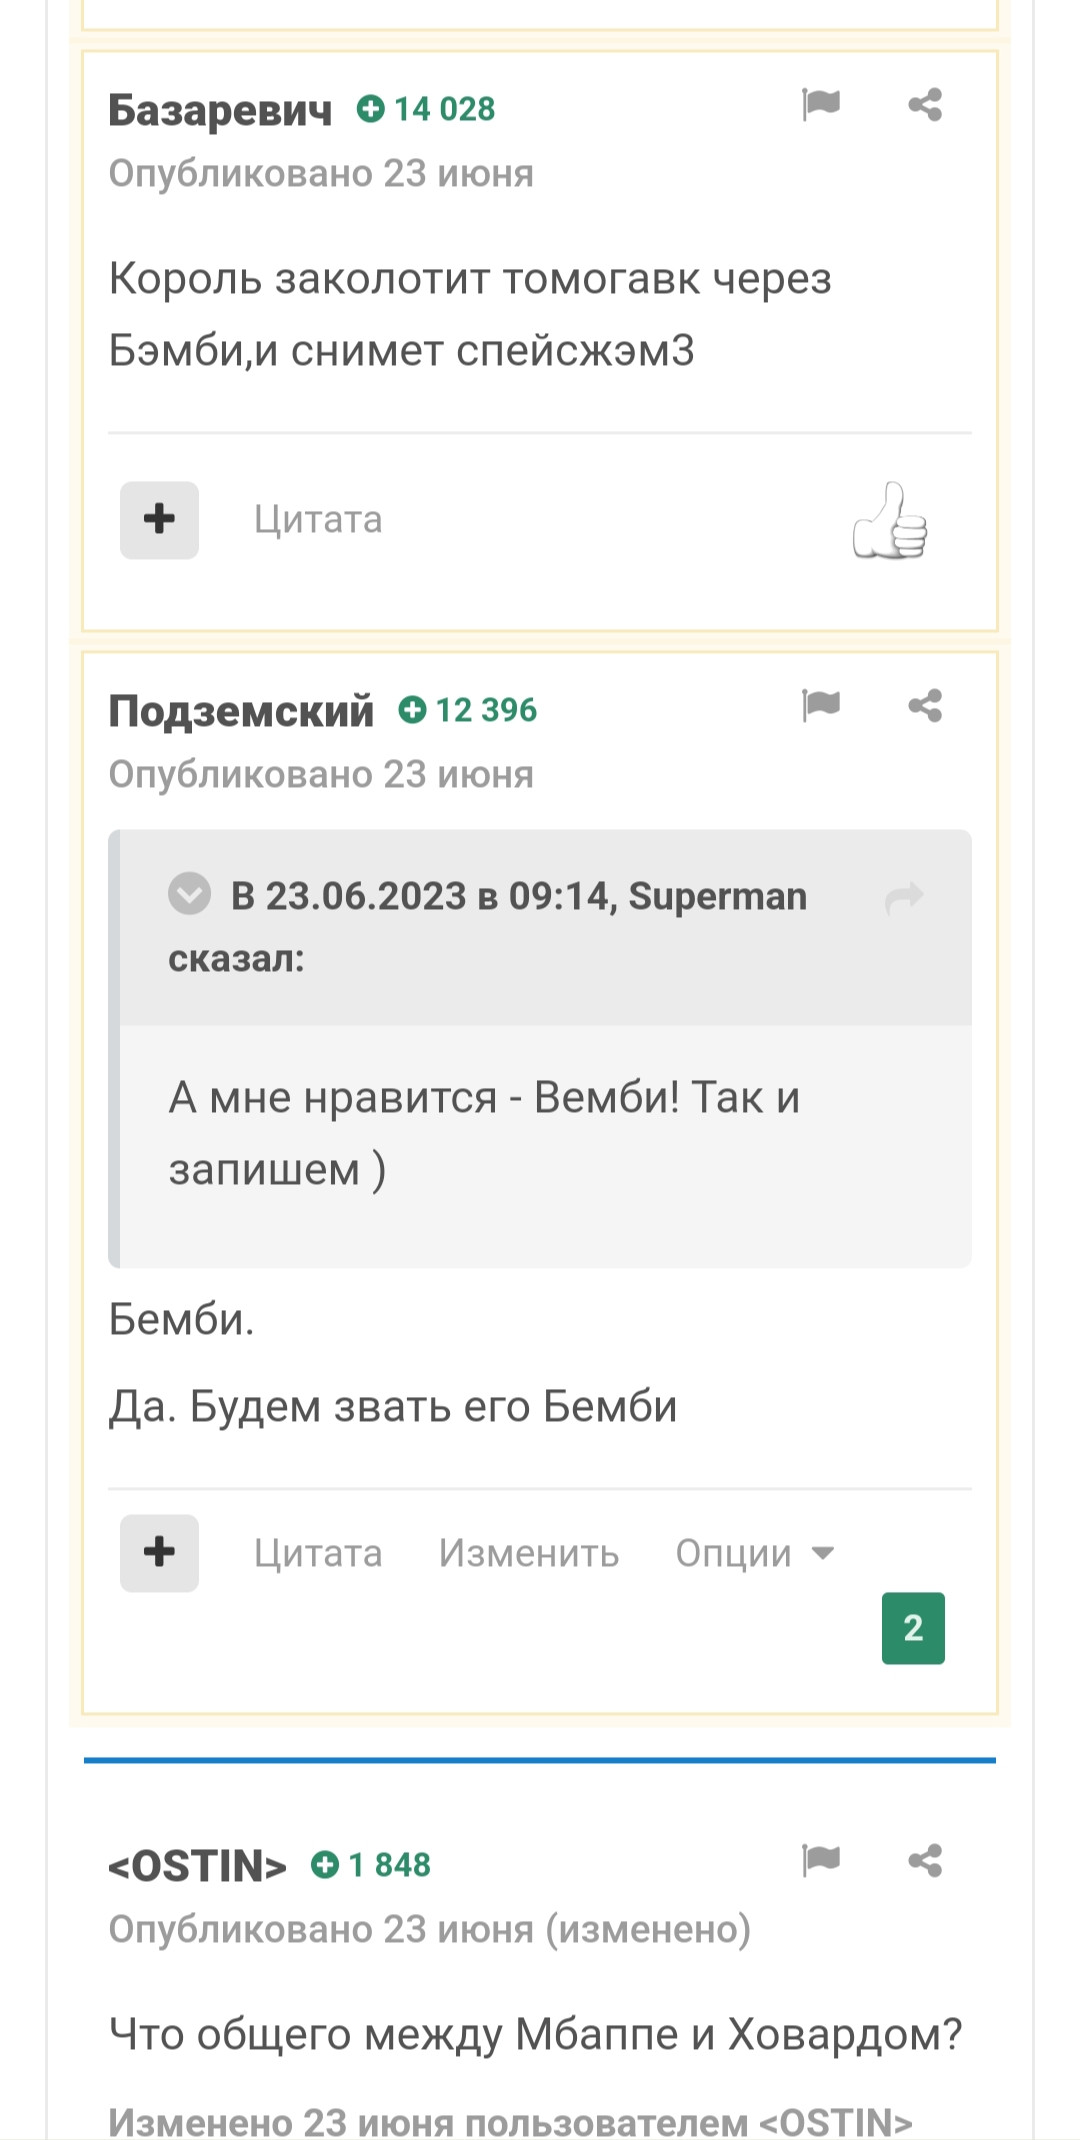Toggle multiquote plus on Подземский's post
This screenshot has height=2140, width=1080.
[x=159, y=1553]
